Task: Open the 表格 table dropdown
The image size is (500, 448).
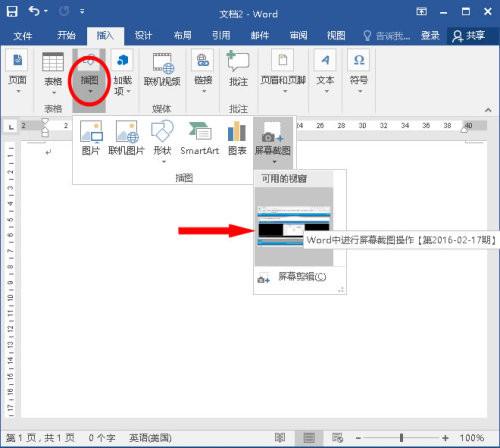Action: [53, 73]
